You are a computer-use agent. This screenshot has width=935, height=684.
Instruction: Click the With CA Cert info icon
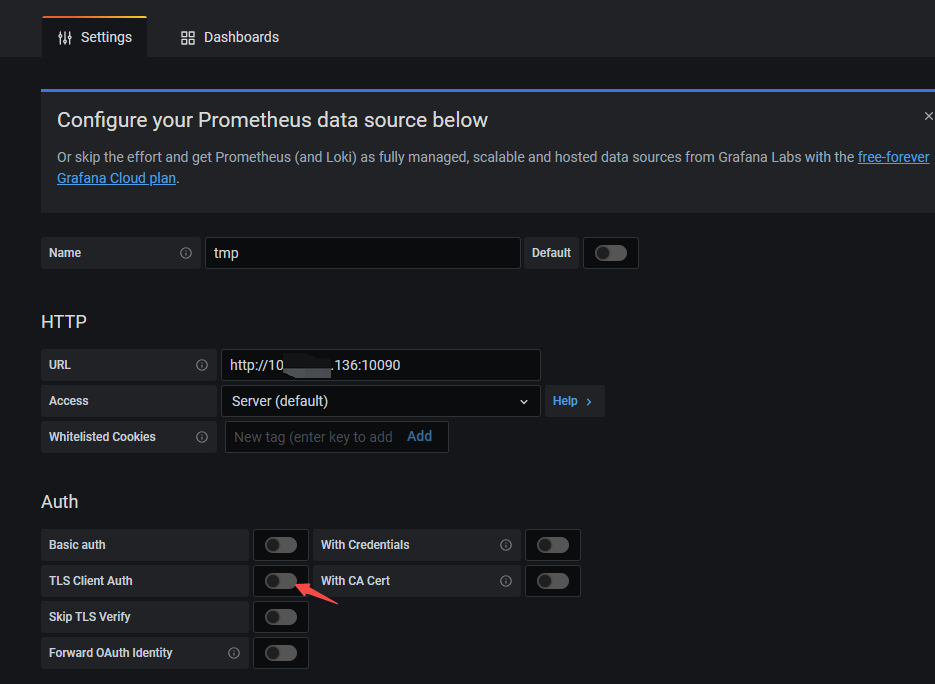506,581
